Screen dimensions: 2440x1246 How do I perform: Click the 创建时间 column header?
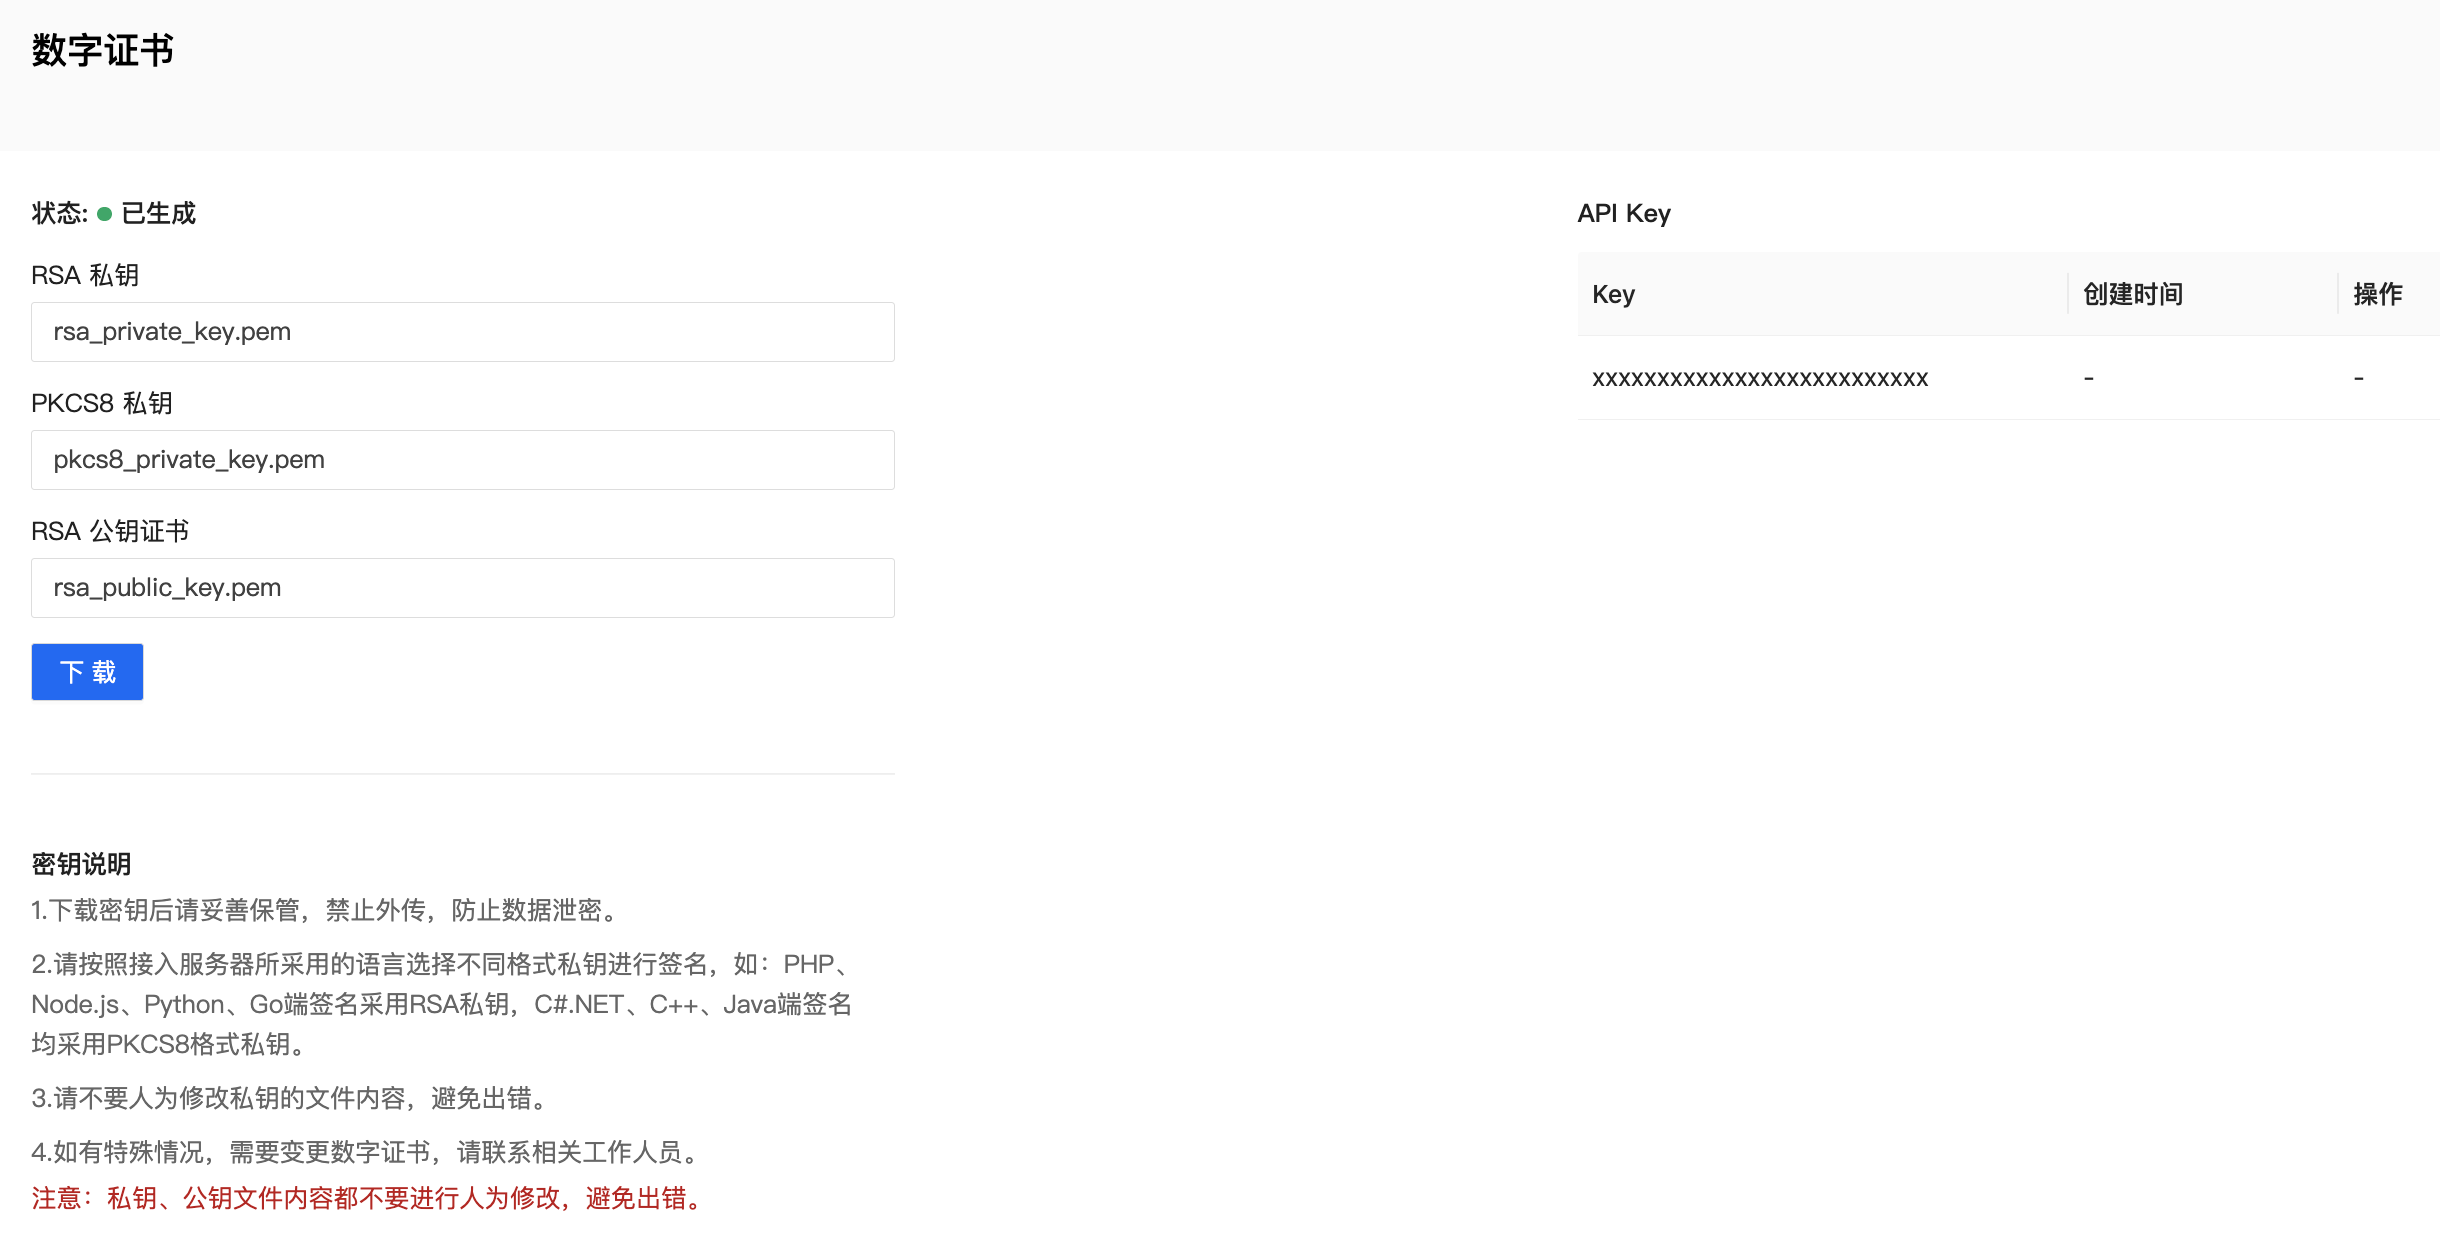[x=2132, y=294]
